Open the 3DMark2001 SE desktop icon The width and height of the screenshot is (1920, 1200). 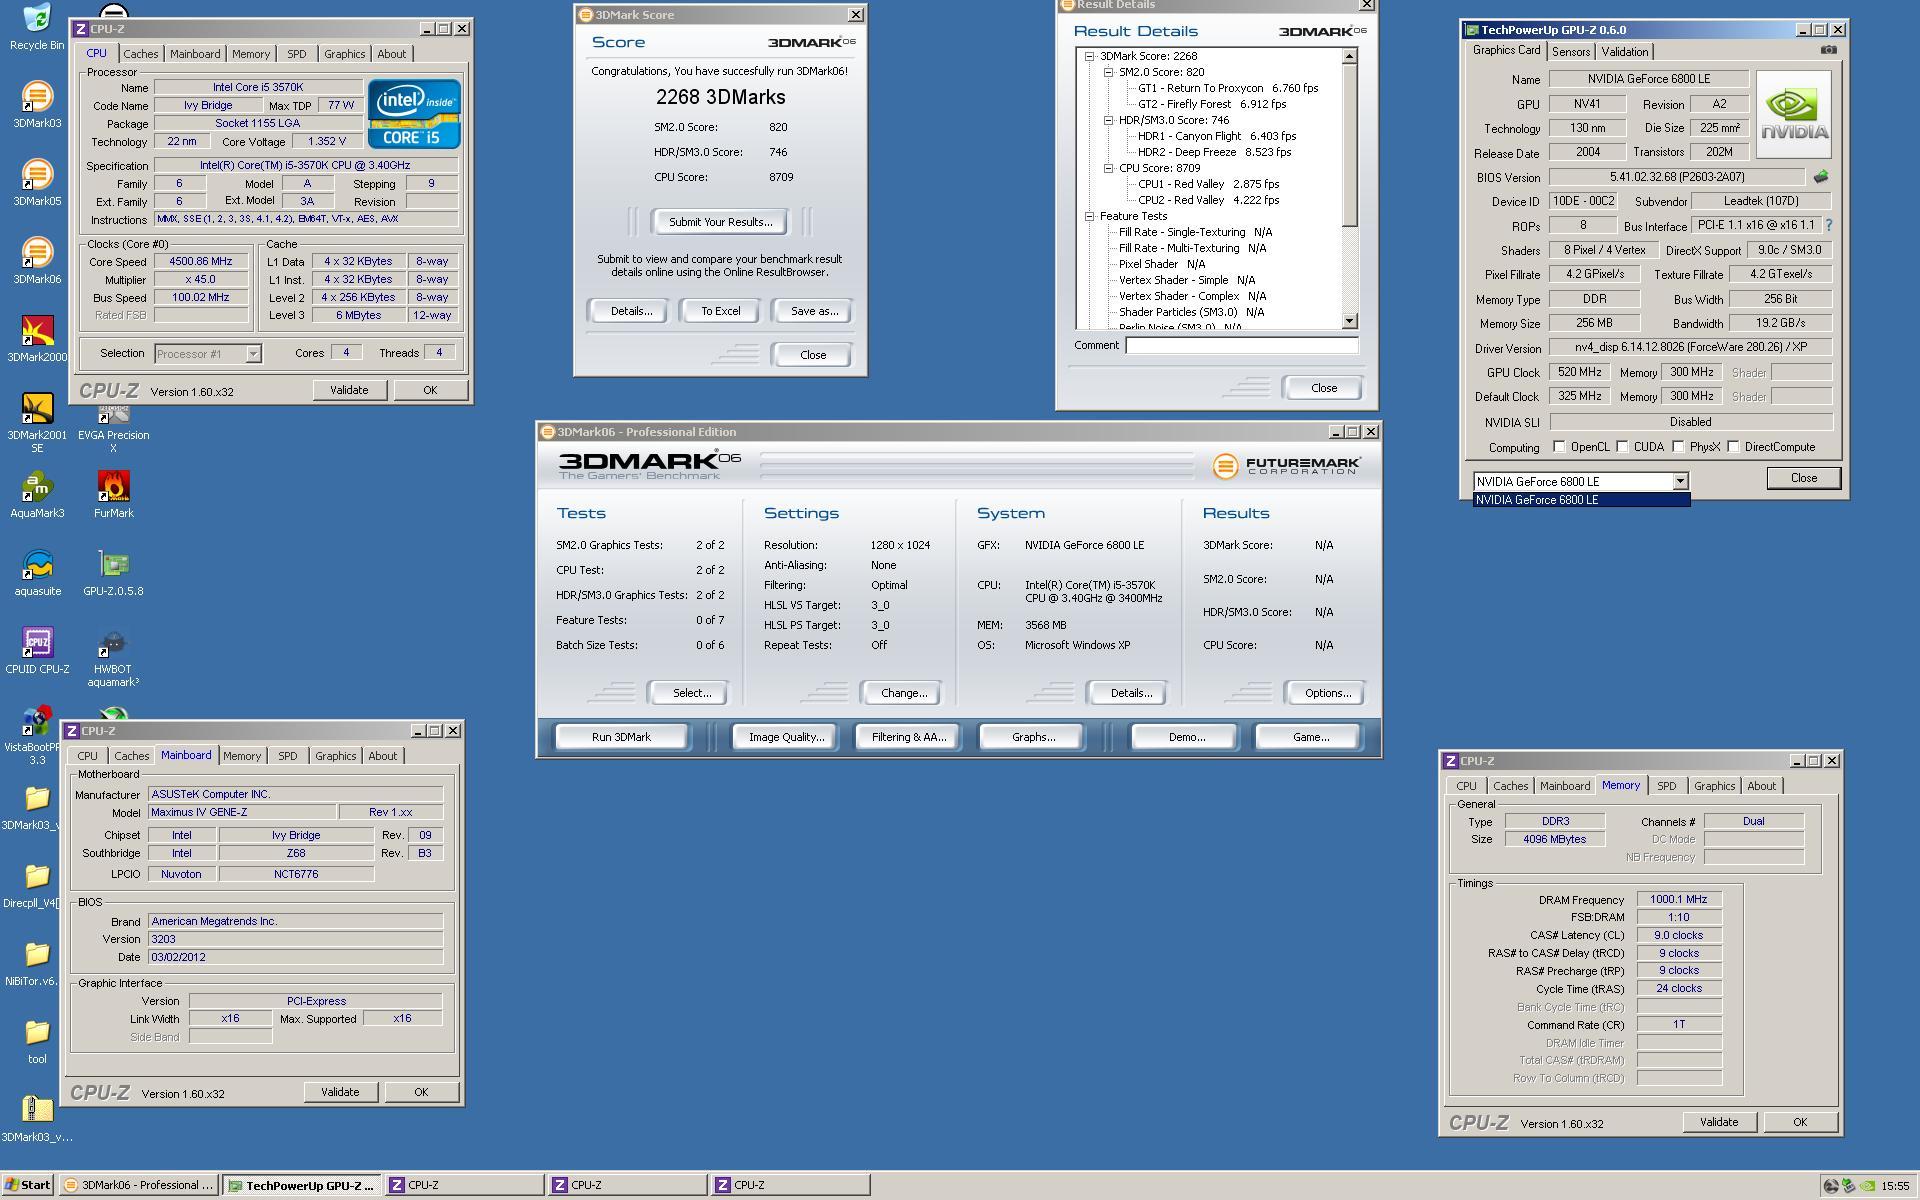[37, 423]
